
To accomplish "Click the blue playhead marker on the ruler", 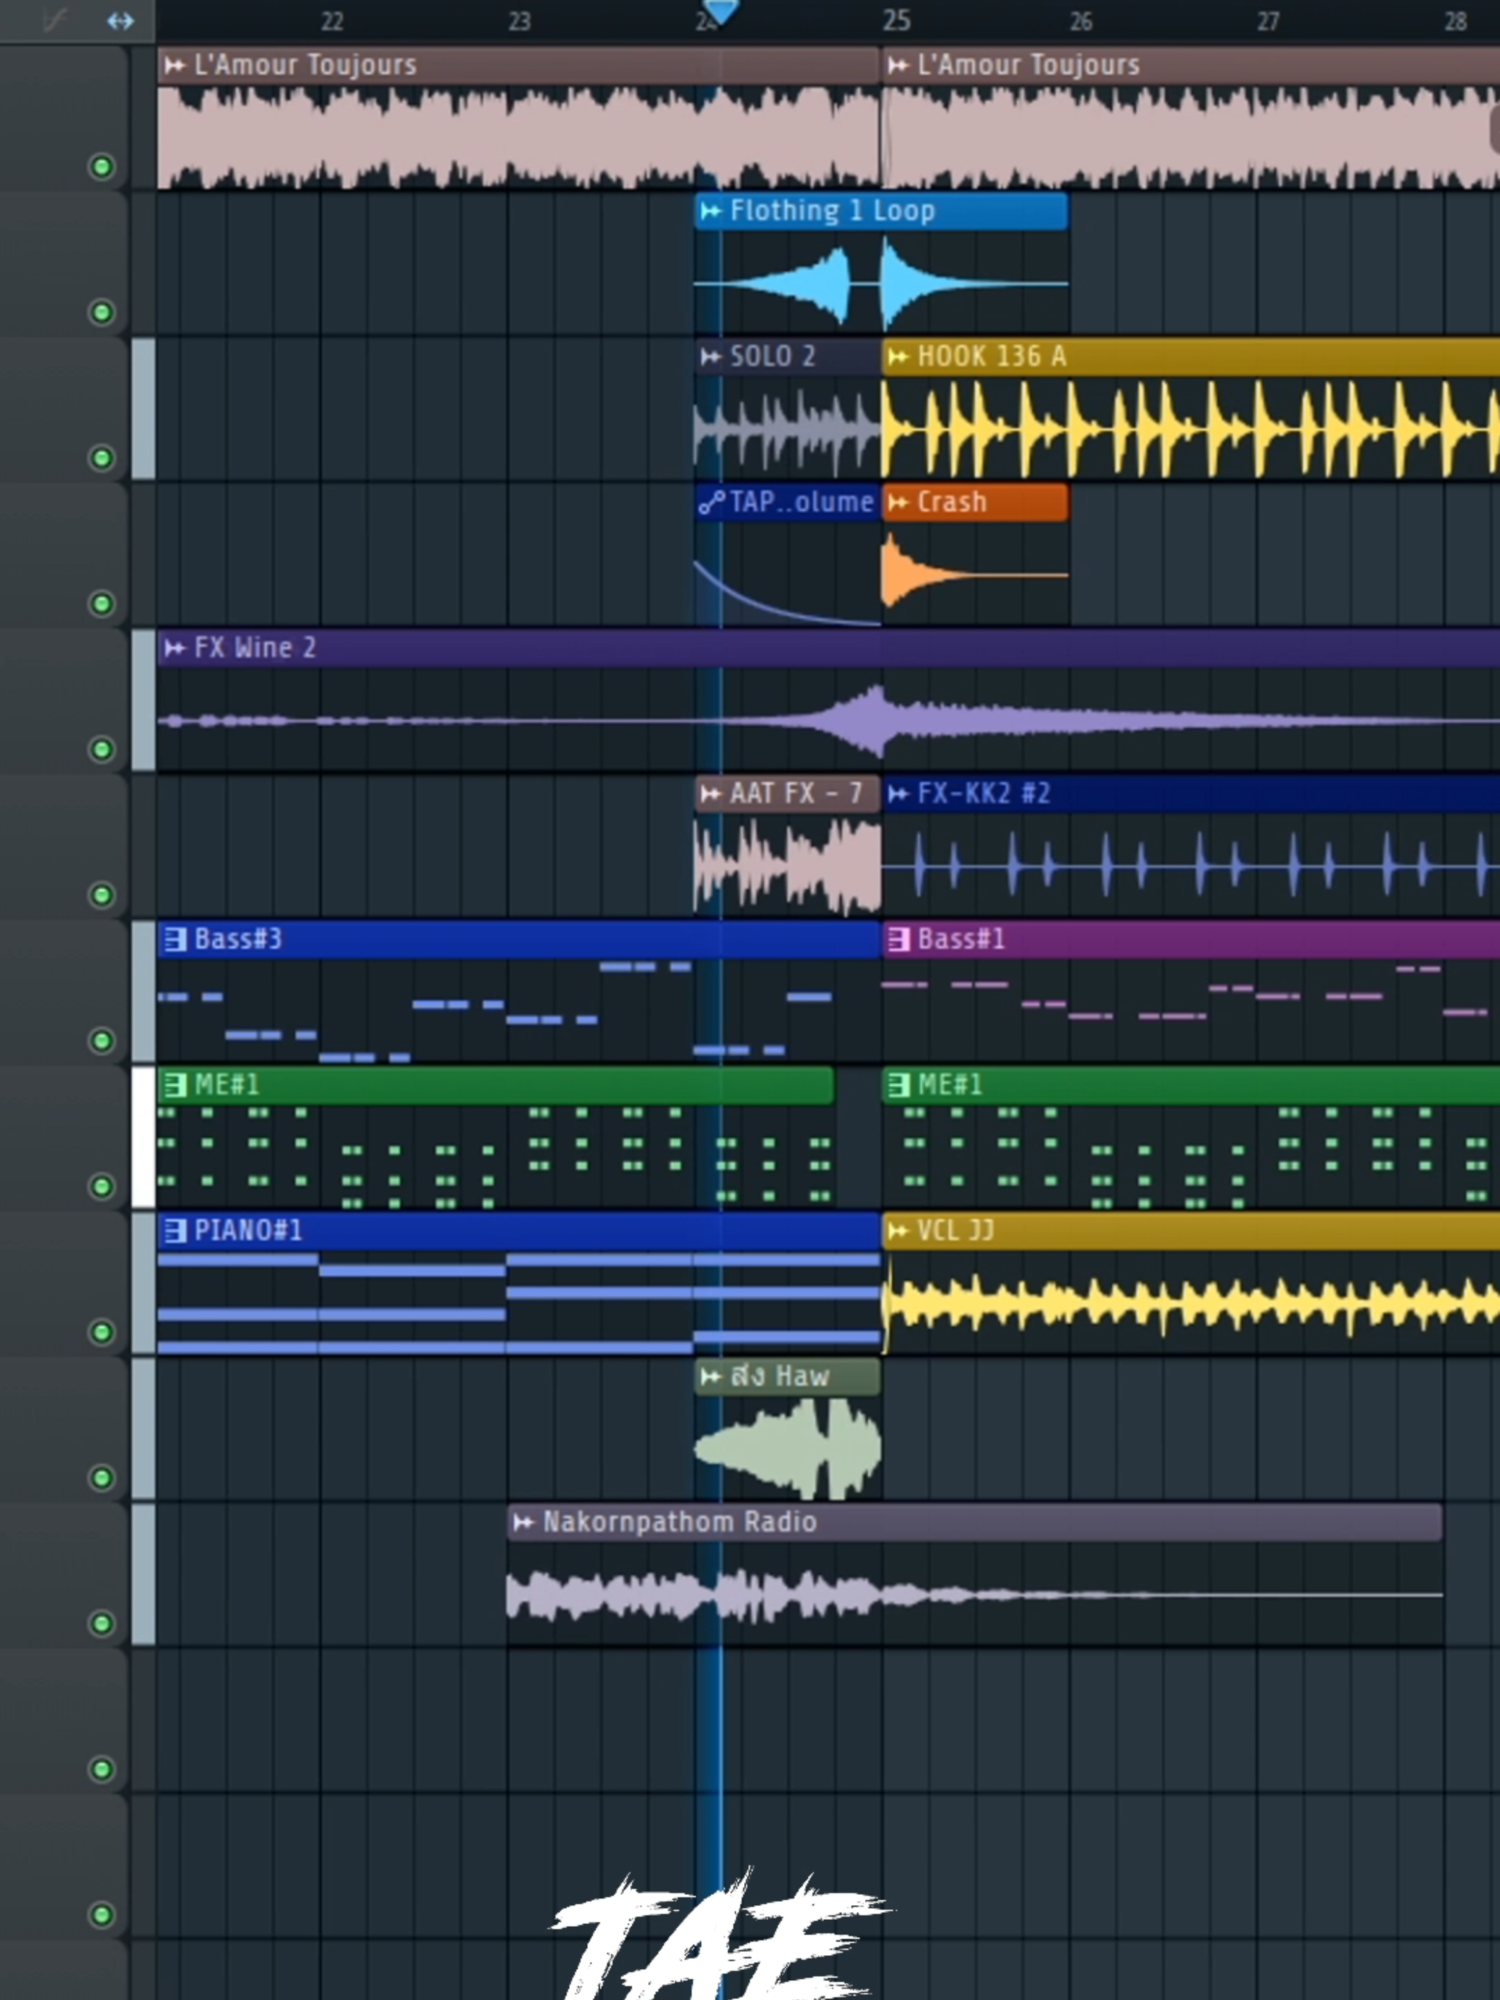I will tap(720, 12).
